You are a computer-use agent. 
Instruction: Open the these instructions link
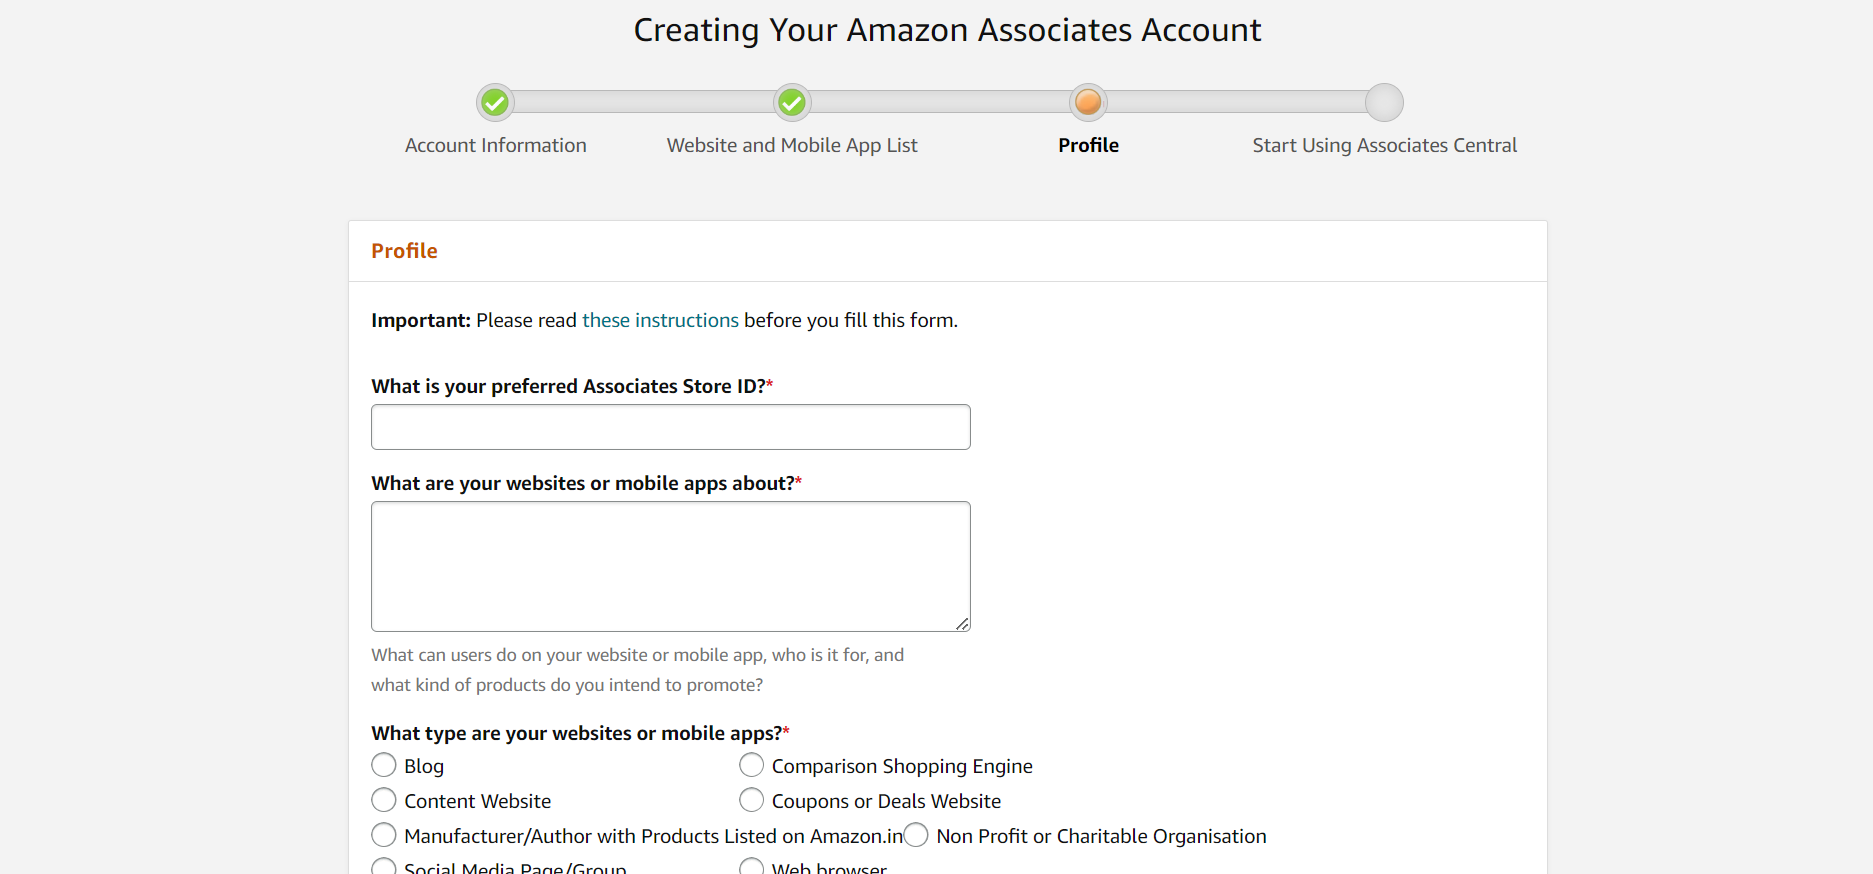(660, 320)
